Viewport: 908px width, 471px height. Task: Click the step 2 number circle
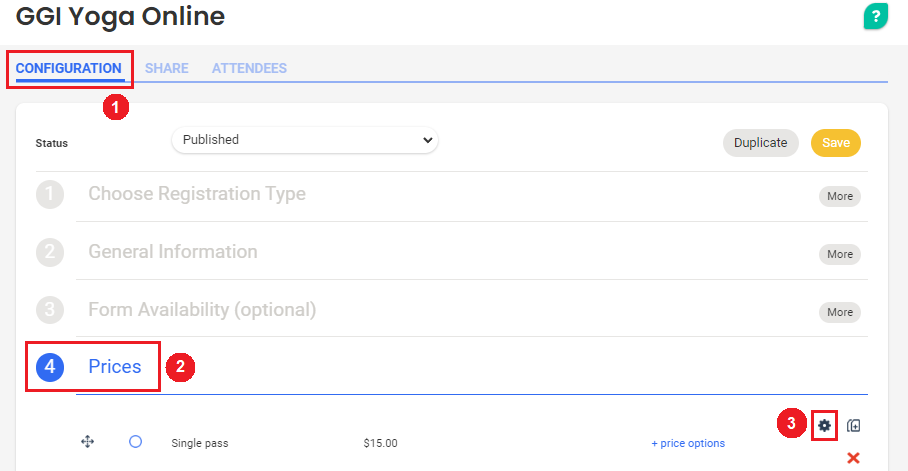(x=50, y=253)
